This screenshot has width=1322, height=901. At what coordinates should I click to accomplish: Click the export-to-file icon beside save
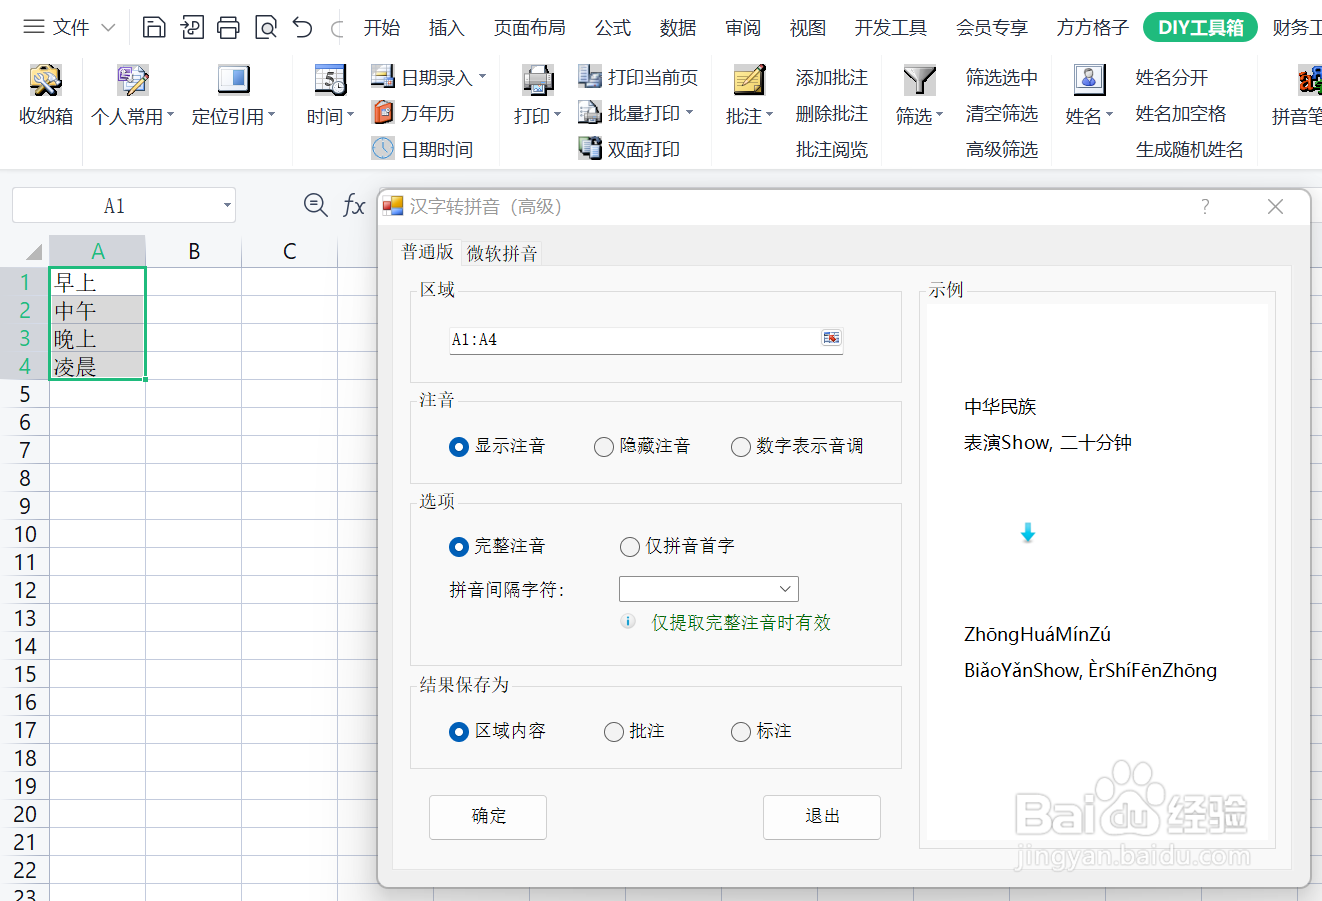(192, 27)
